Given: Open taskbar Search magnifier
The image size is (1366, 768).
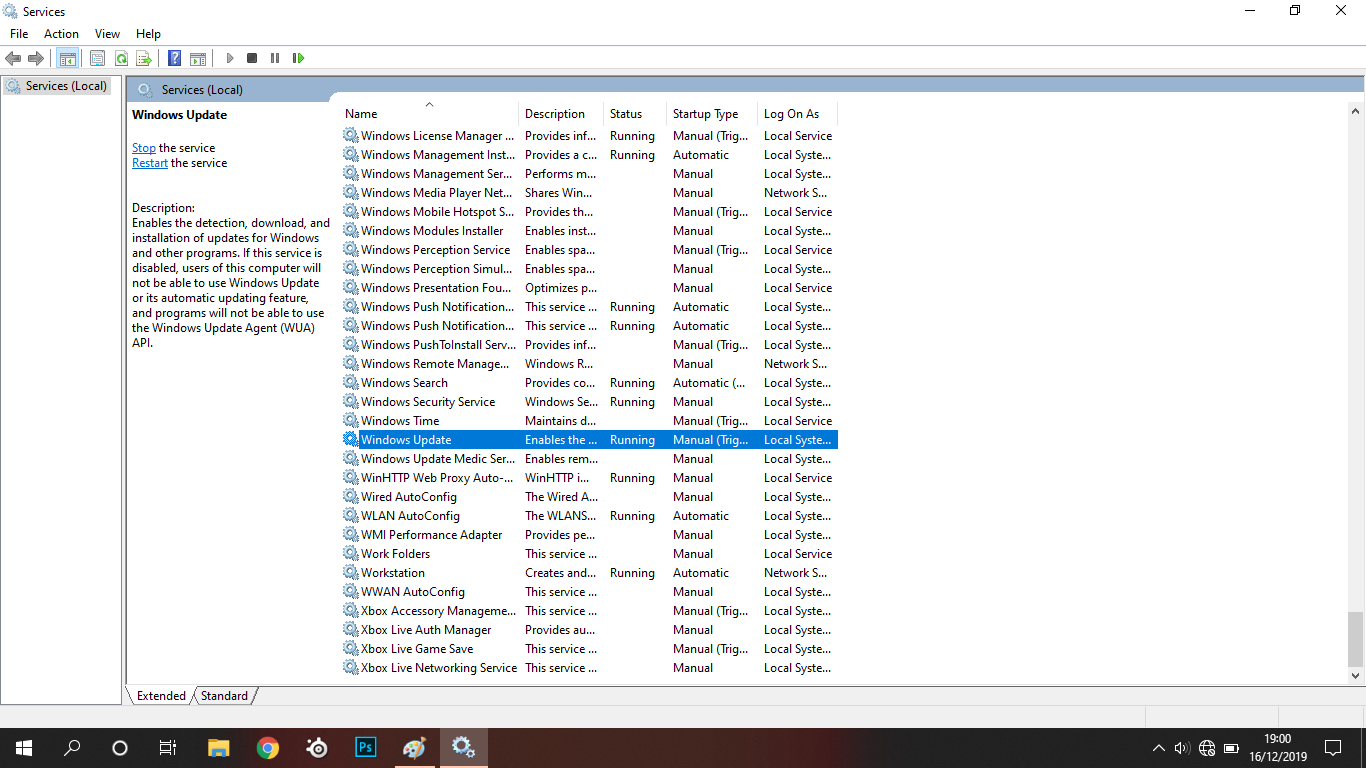Looking at the screenshot, I should [x=72, y=748].
